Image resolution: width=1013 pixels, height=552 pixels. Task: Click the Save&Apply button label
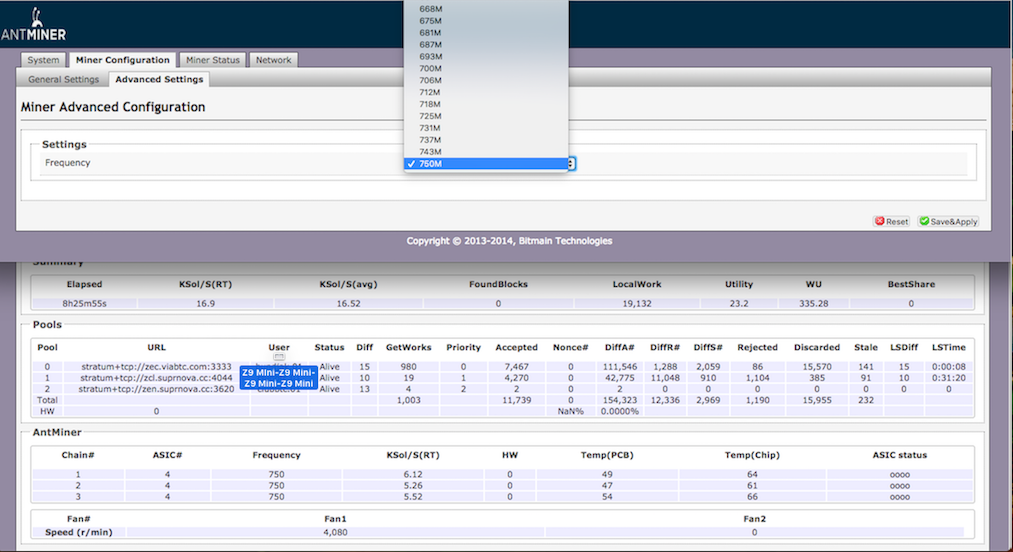coord(954,222)
